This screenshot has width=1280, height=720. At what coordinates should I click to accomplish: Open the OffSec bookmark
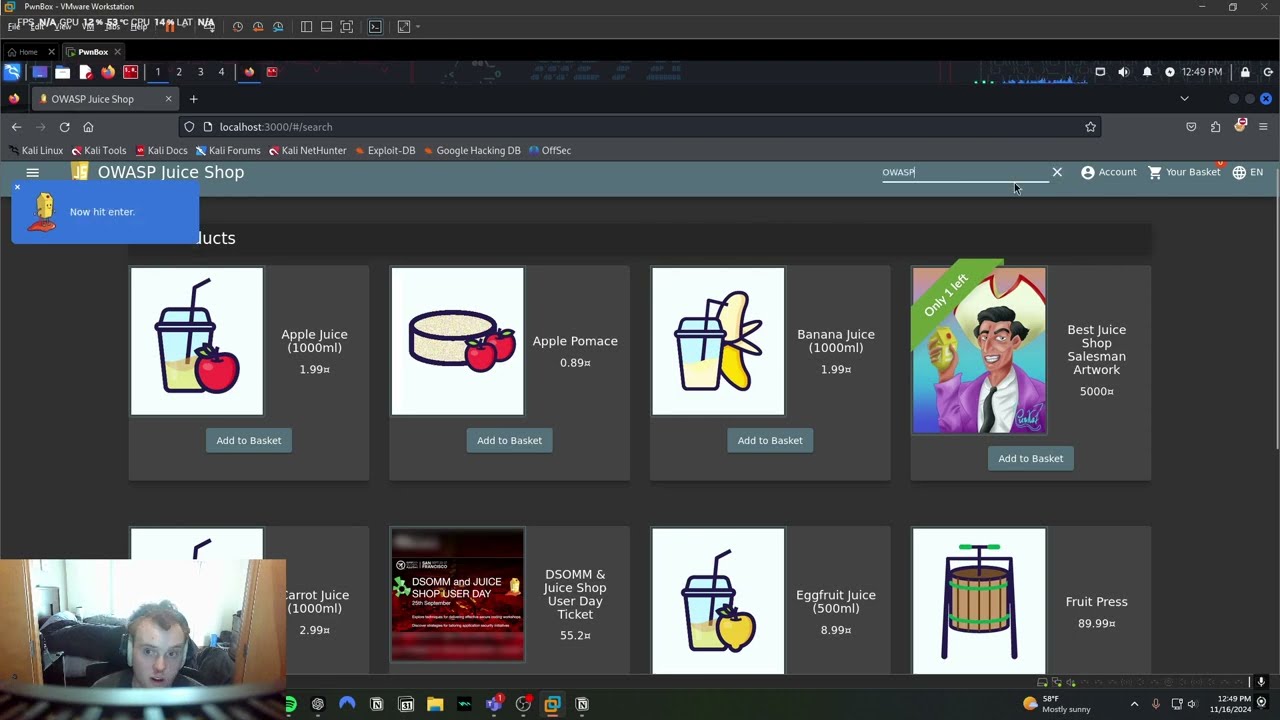coord(550,150)
